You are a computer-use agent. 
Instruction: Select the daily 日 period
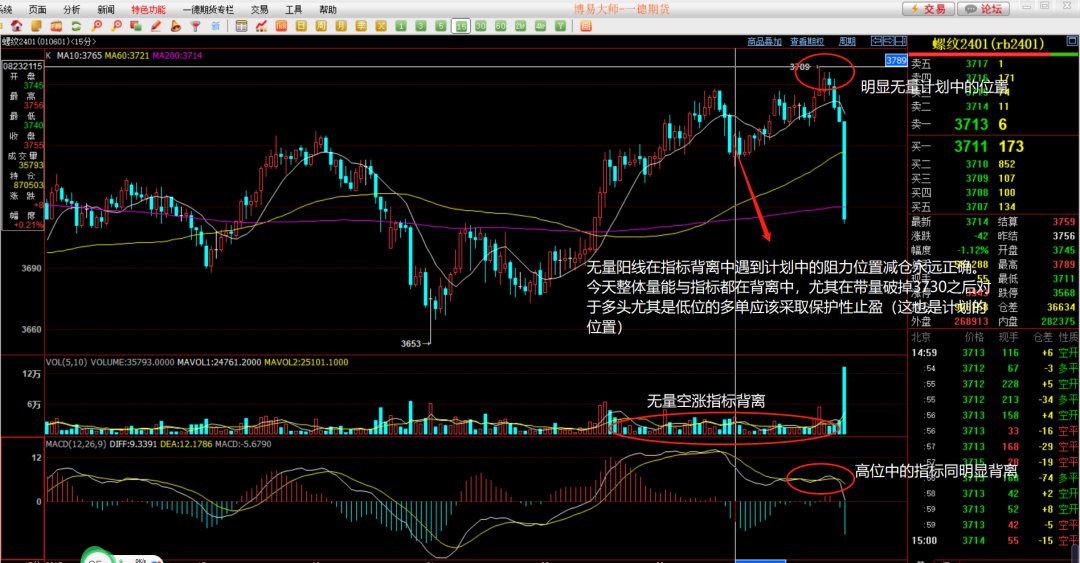pyautogui.click(x=301, y=26)
